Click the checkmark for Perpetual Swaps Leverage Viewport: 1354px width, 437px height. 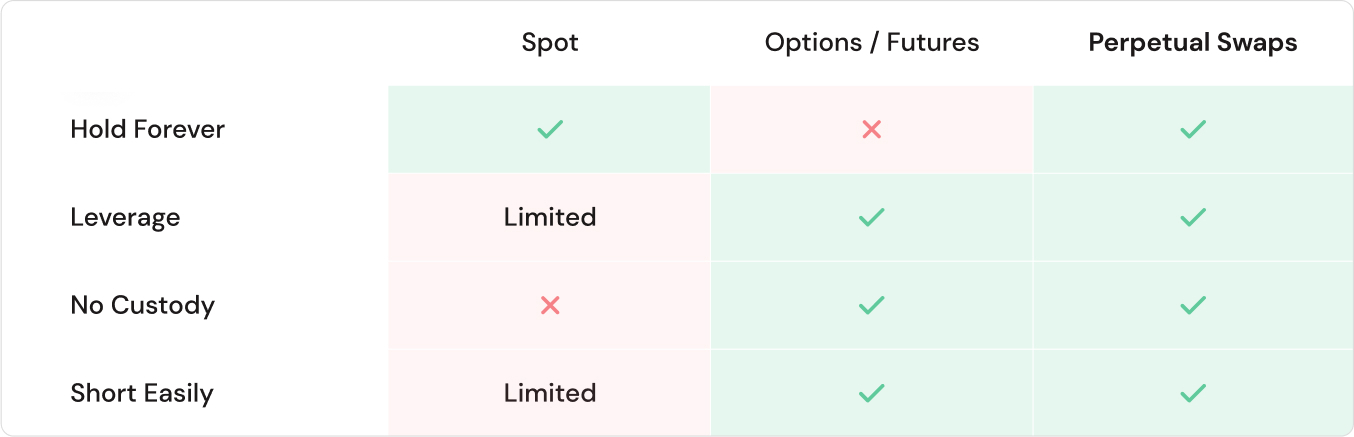click(x=1192, y=217)
